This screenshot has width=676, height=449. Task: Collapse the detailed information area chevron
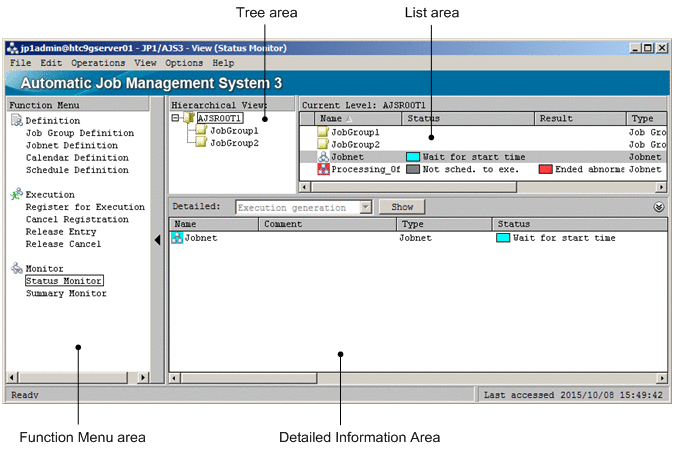pyautogui.click(x=659, y=207)
